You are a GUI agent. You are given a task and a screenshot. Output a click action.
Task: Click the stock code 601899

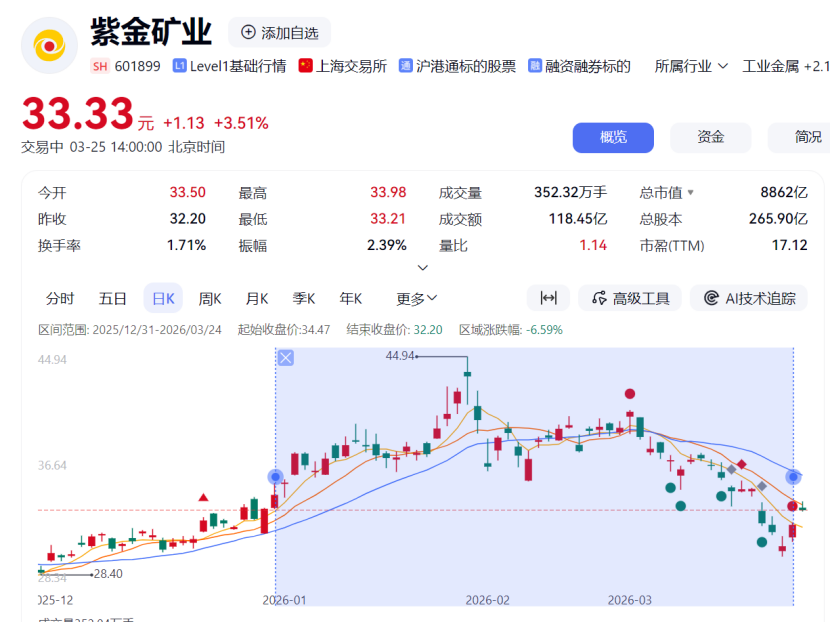tap(138, 66)
